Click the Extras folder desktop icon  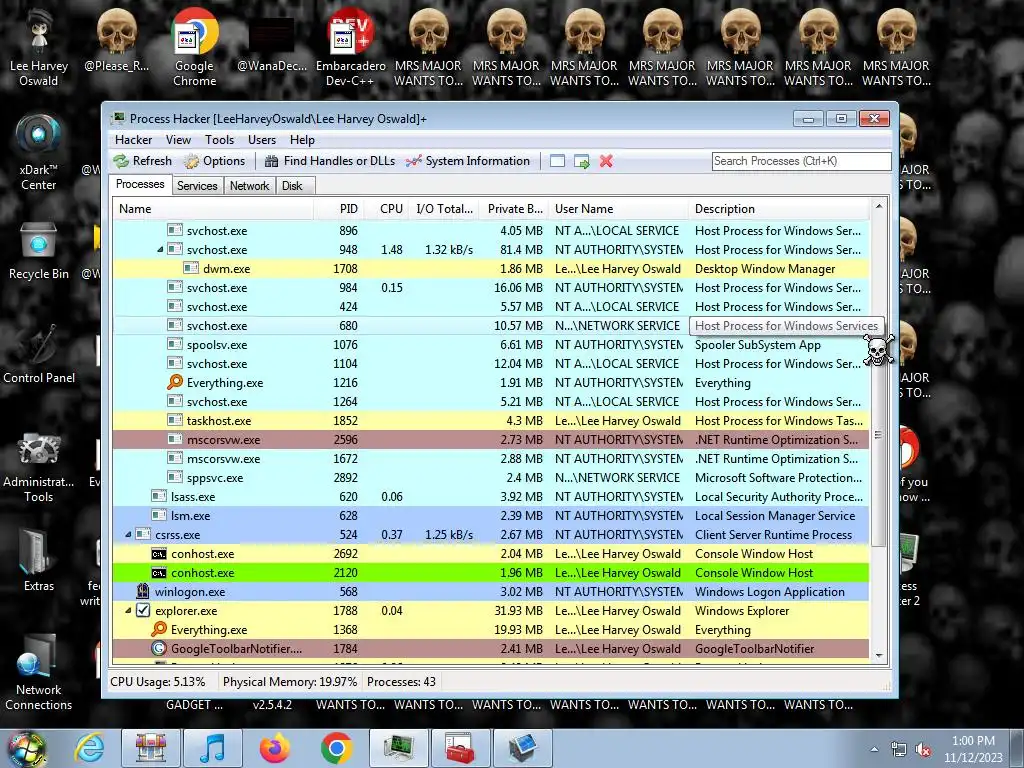pos(39,560)
